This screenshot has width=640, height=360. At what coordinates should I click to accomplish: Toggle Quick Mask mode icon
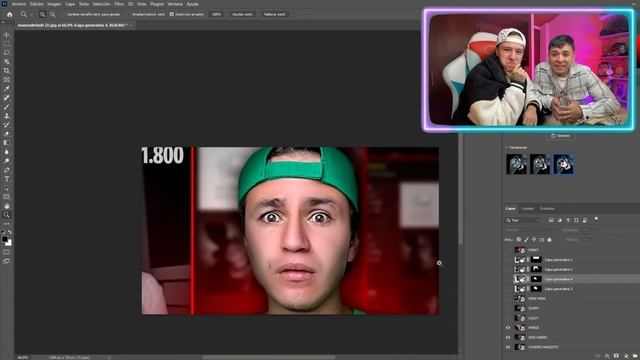7,252
